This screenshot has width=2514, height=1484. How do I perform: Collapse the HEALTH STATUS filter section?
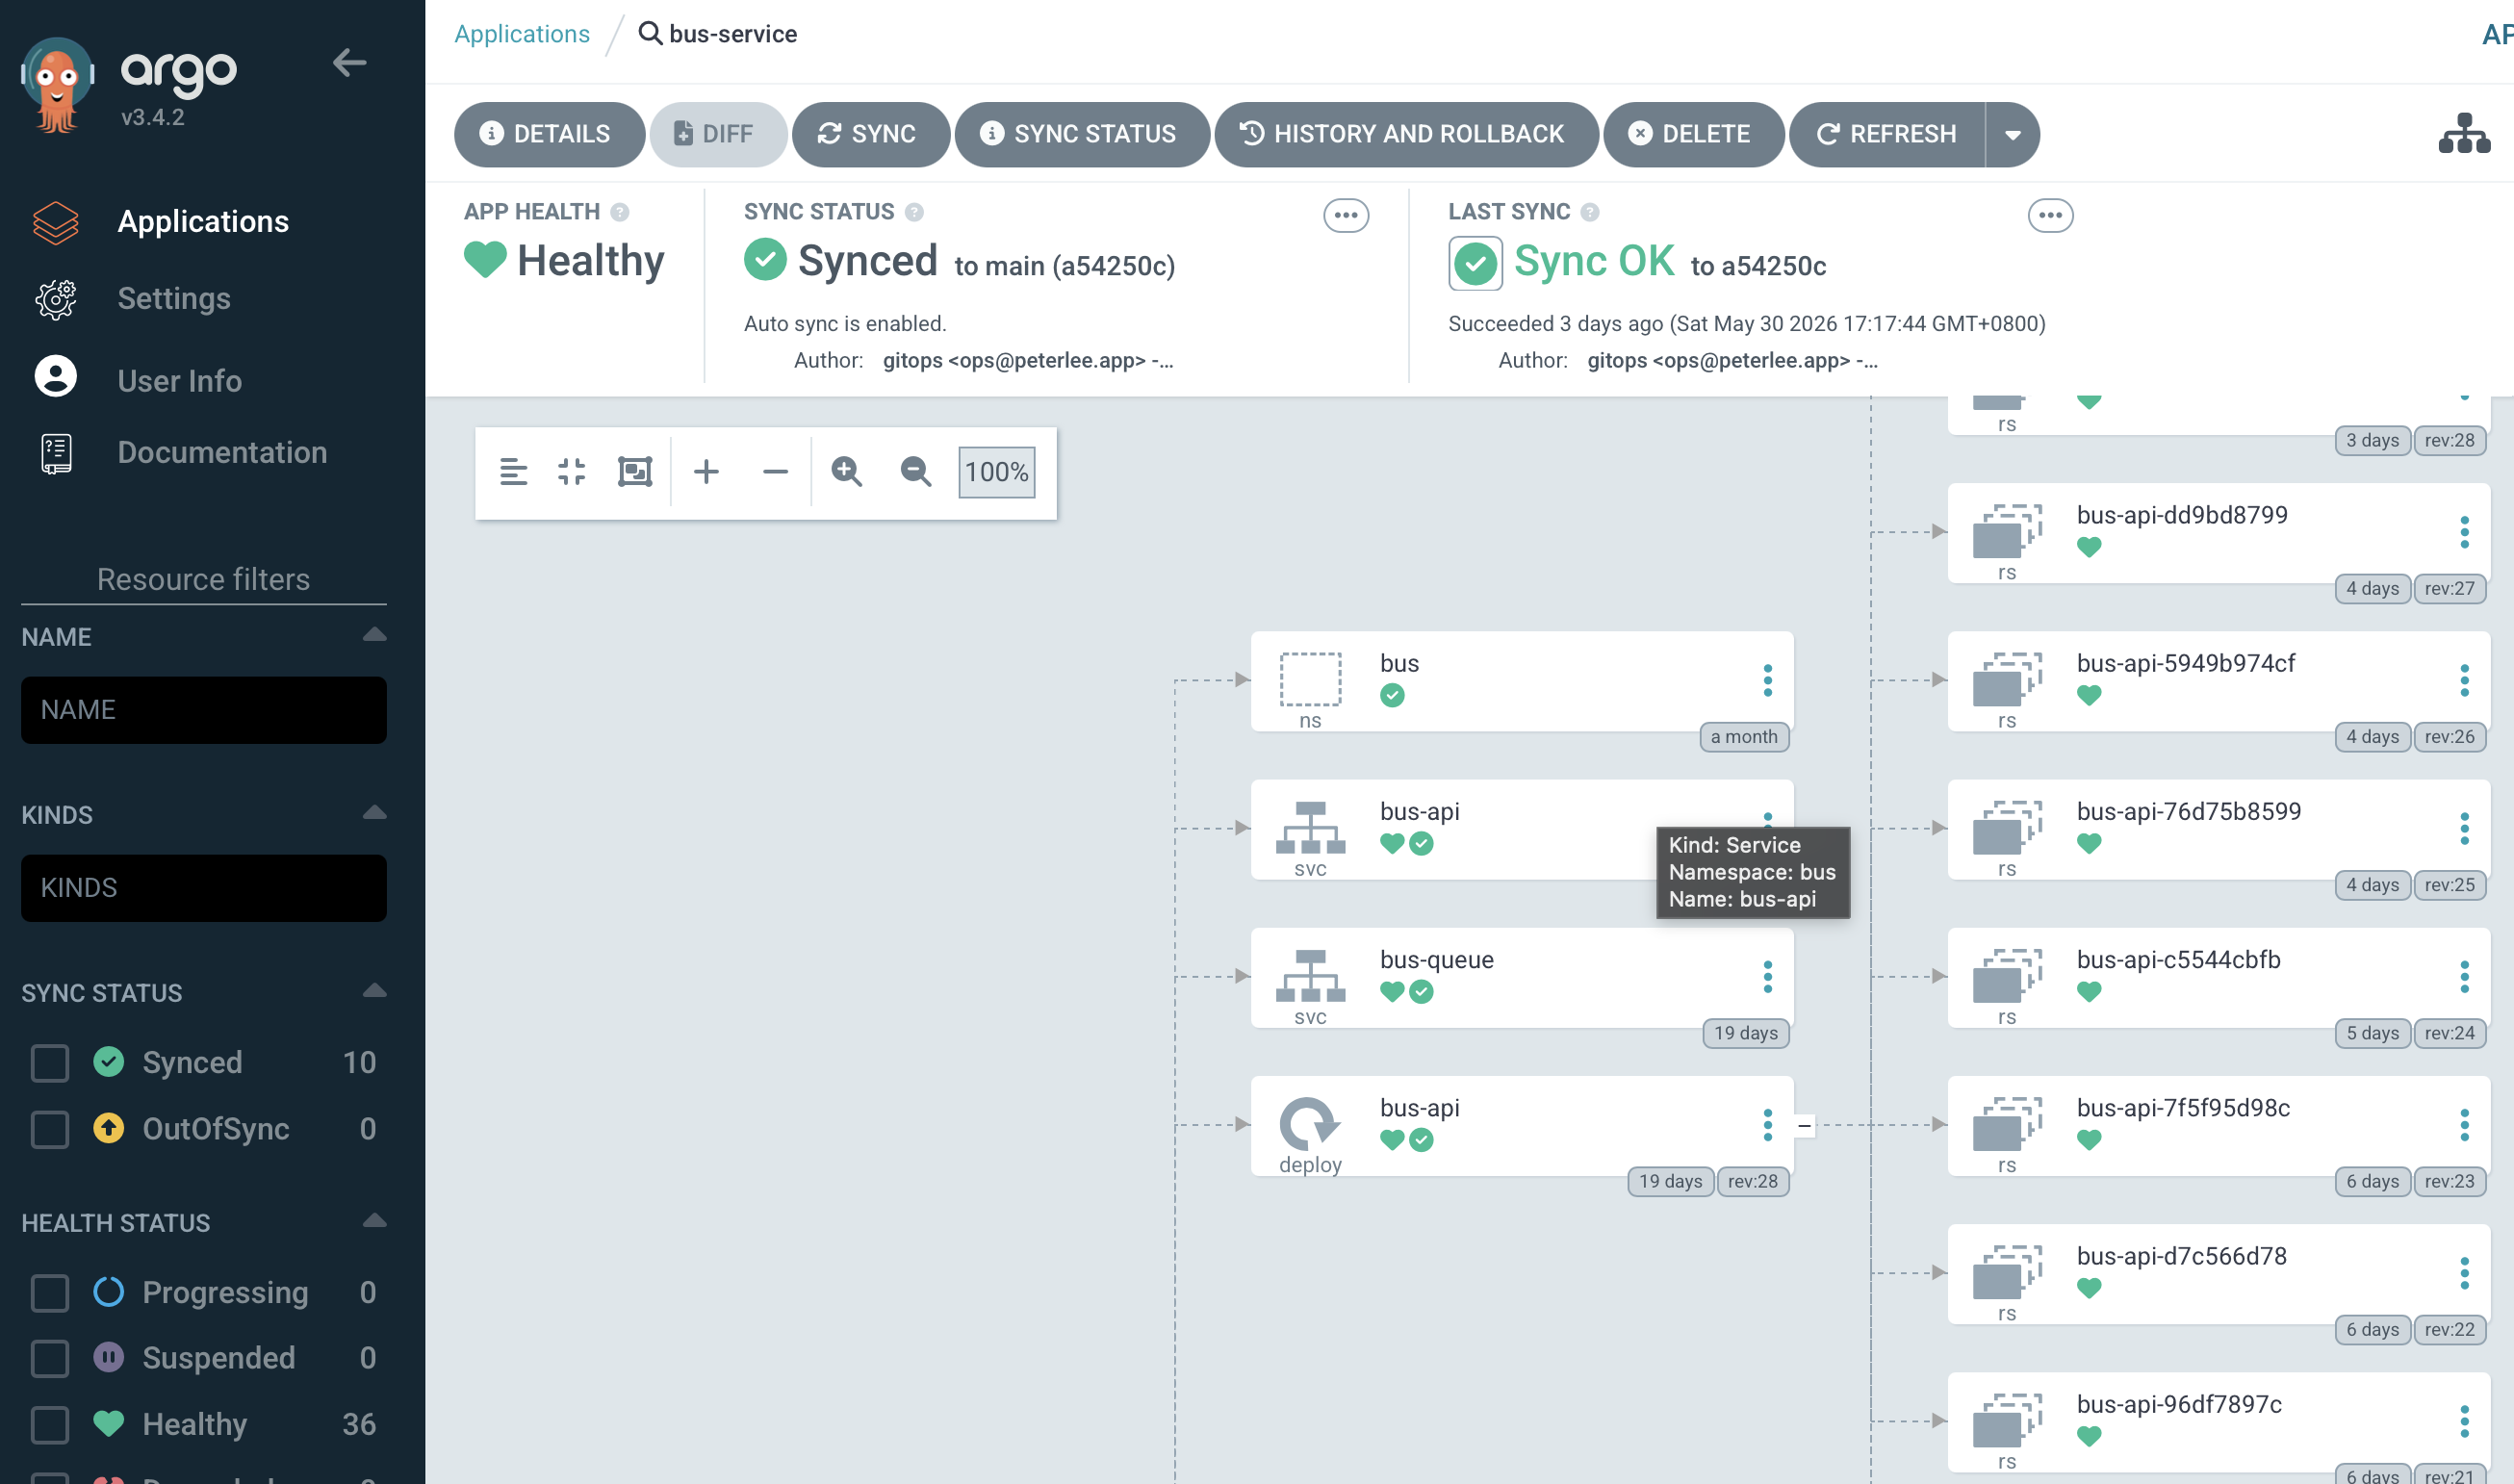(374, 1221)
